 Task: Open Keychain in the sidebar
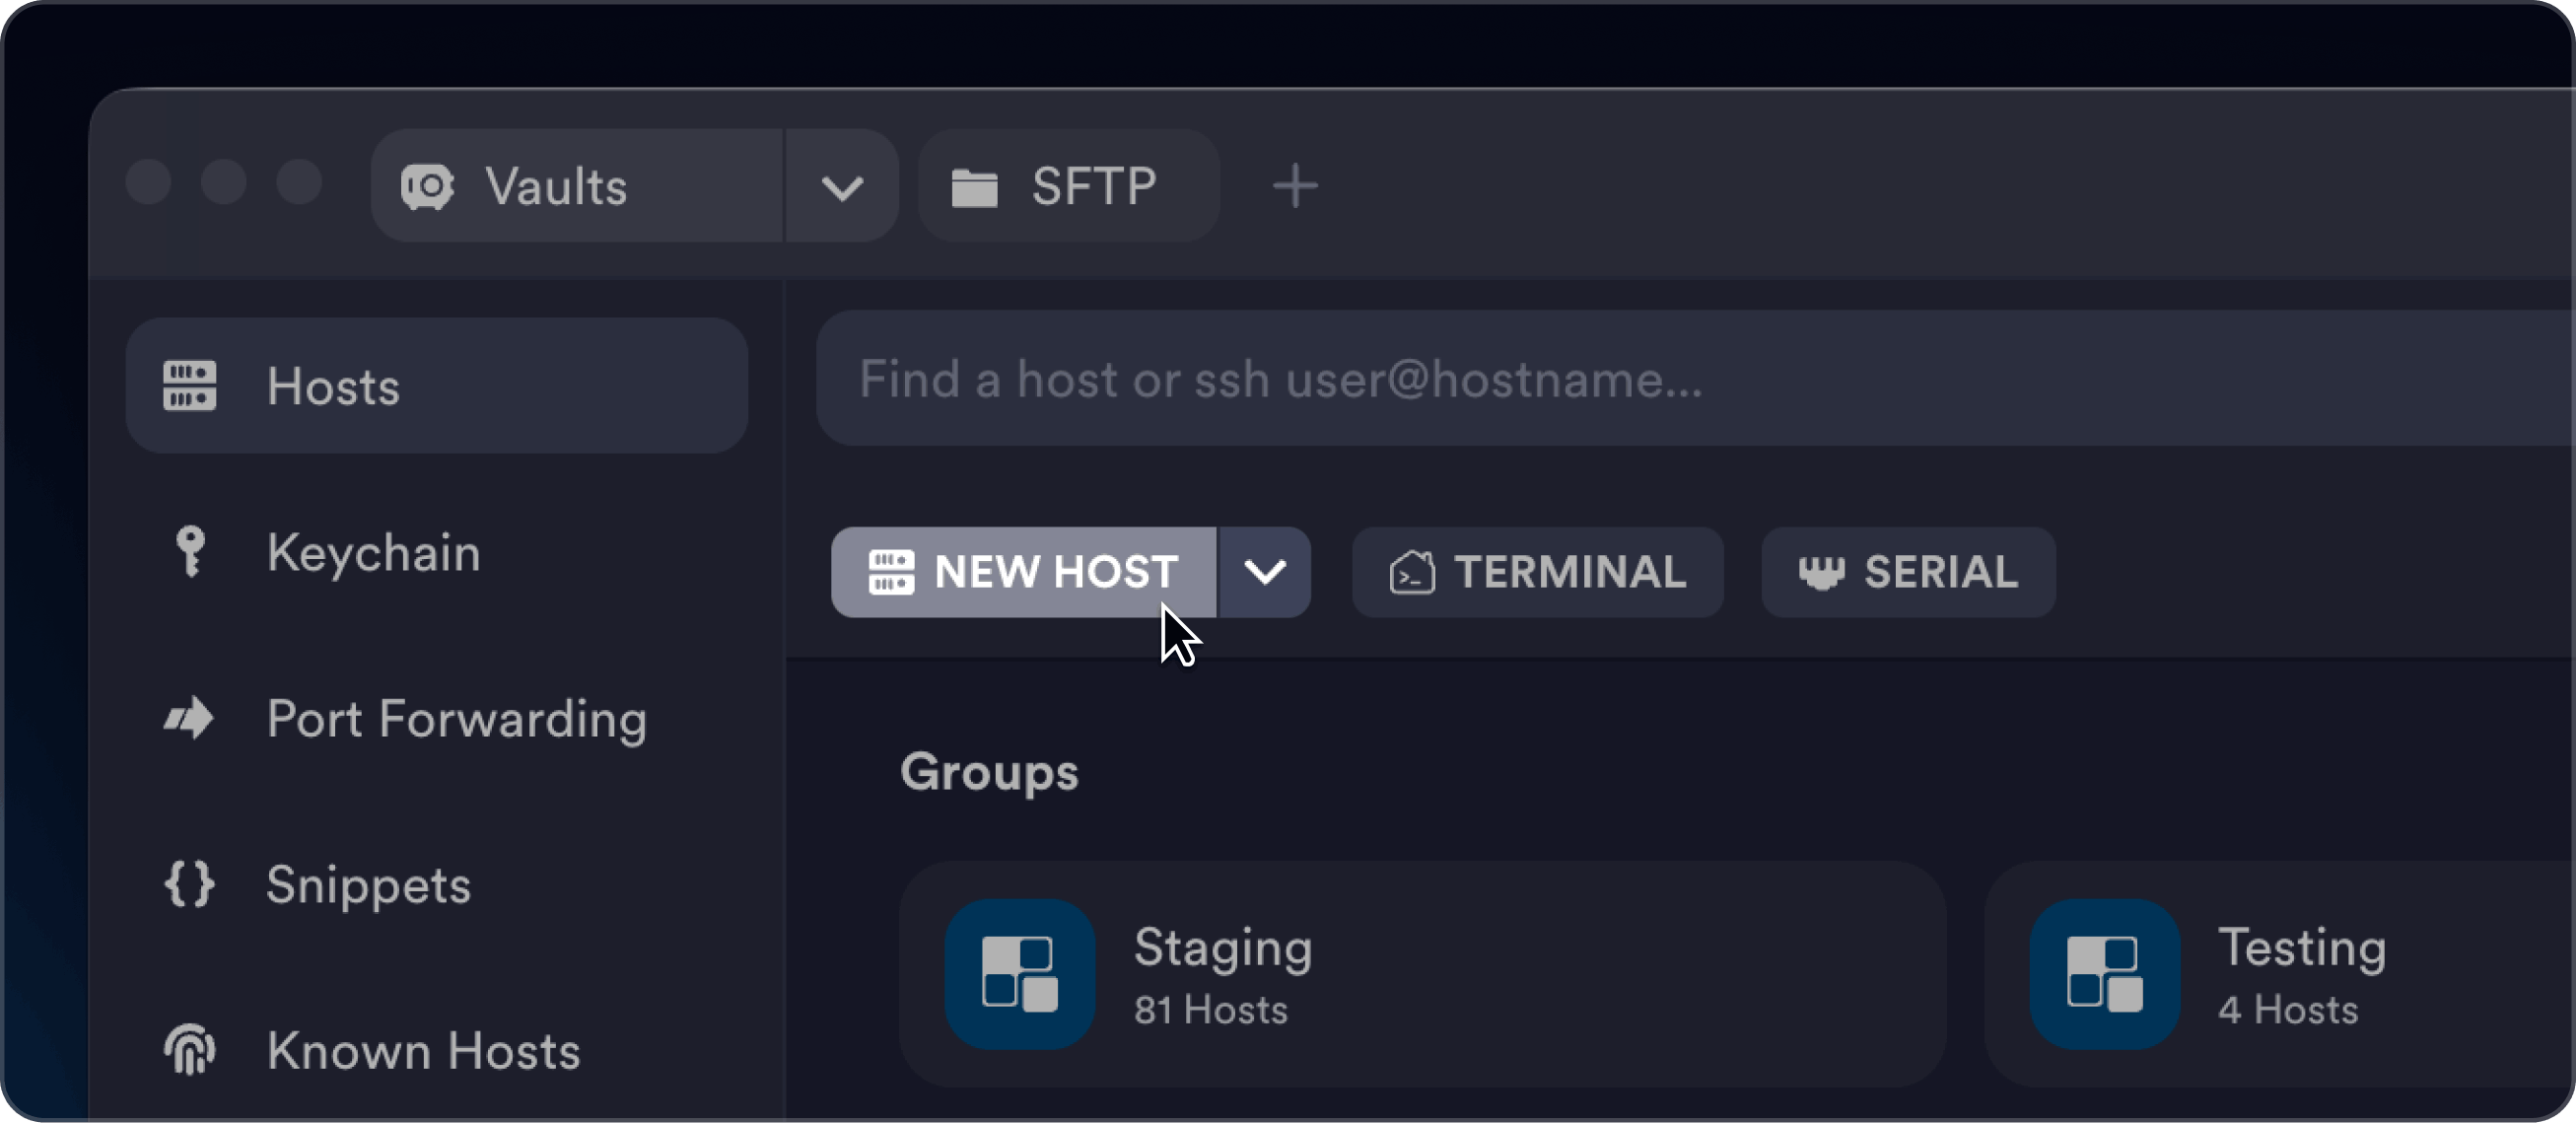(x=437, y=552)
